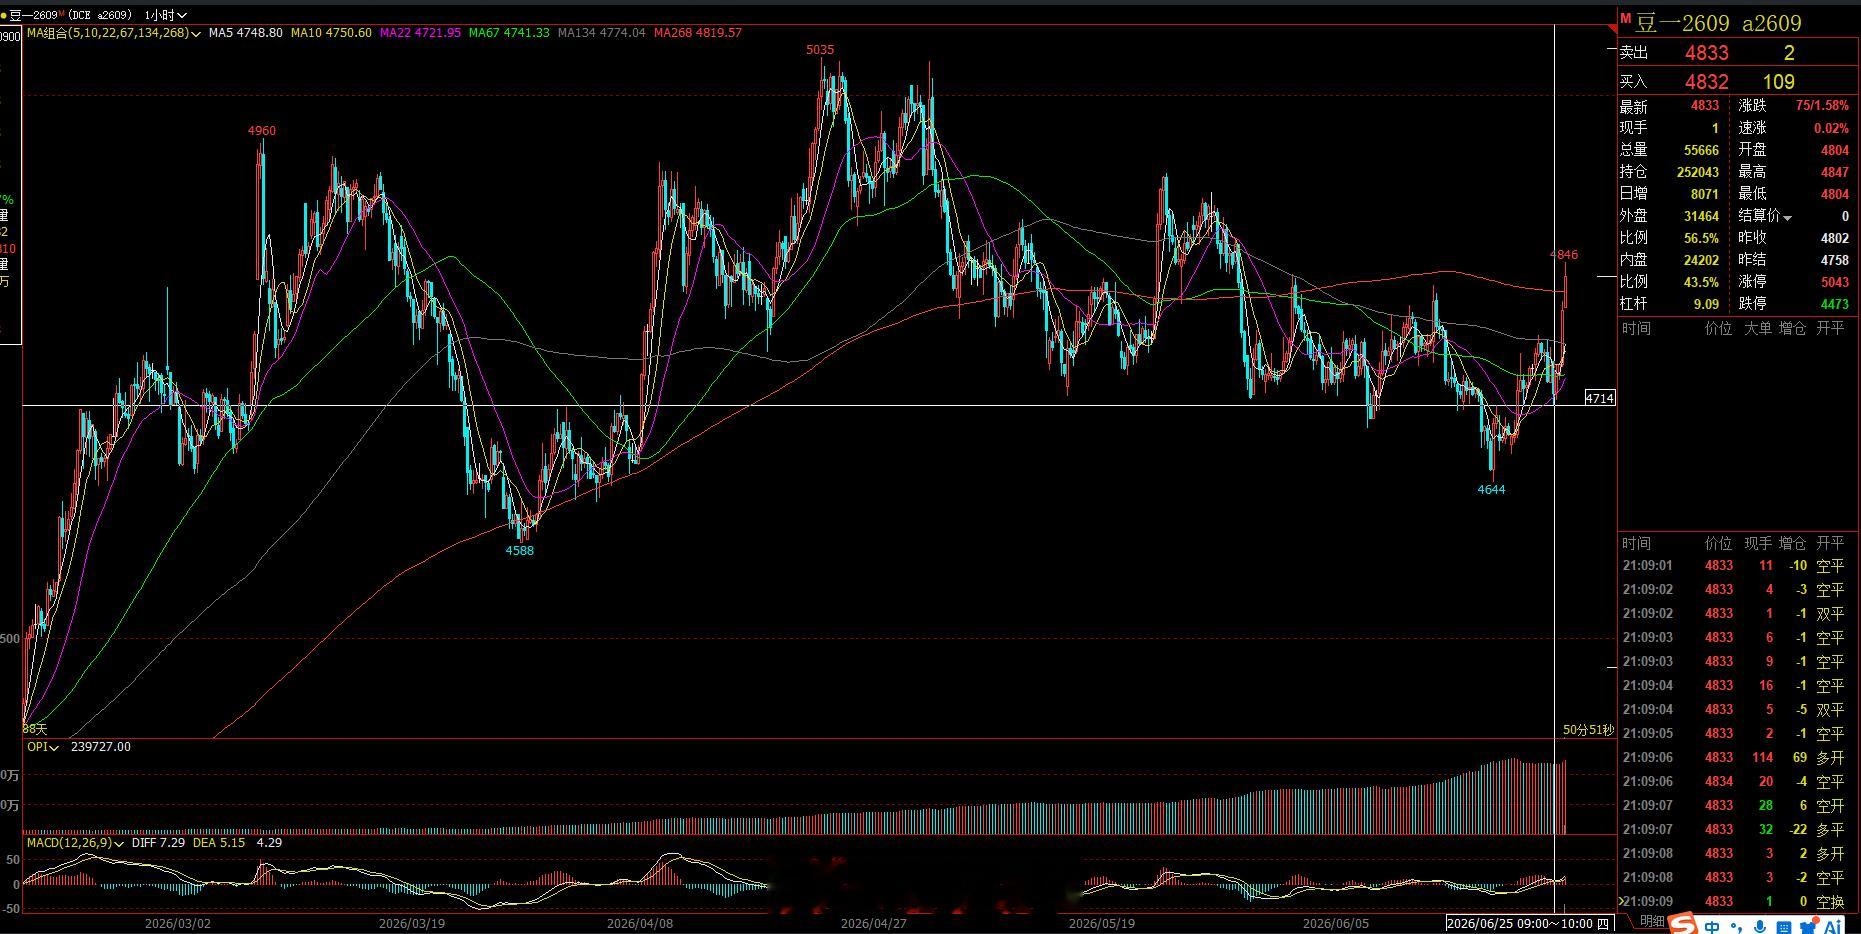This screenshot has height=934, width=1861.
Task: Open the 结算价 dropdown arrow in quote panel
Action: [1787, 218]
